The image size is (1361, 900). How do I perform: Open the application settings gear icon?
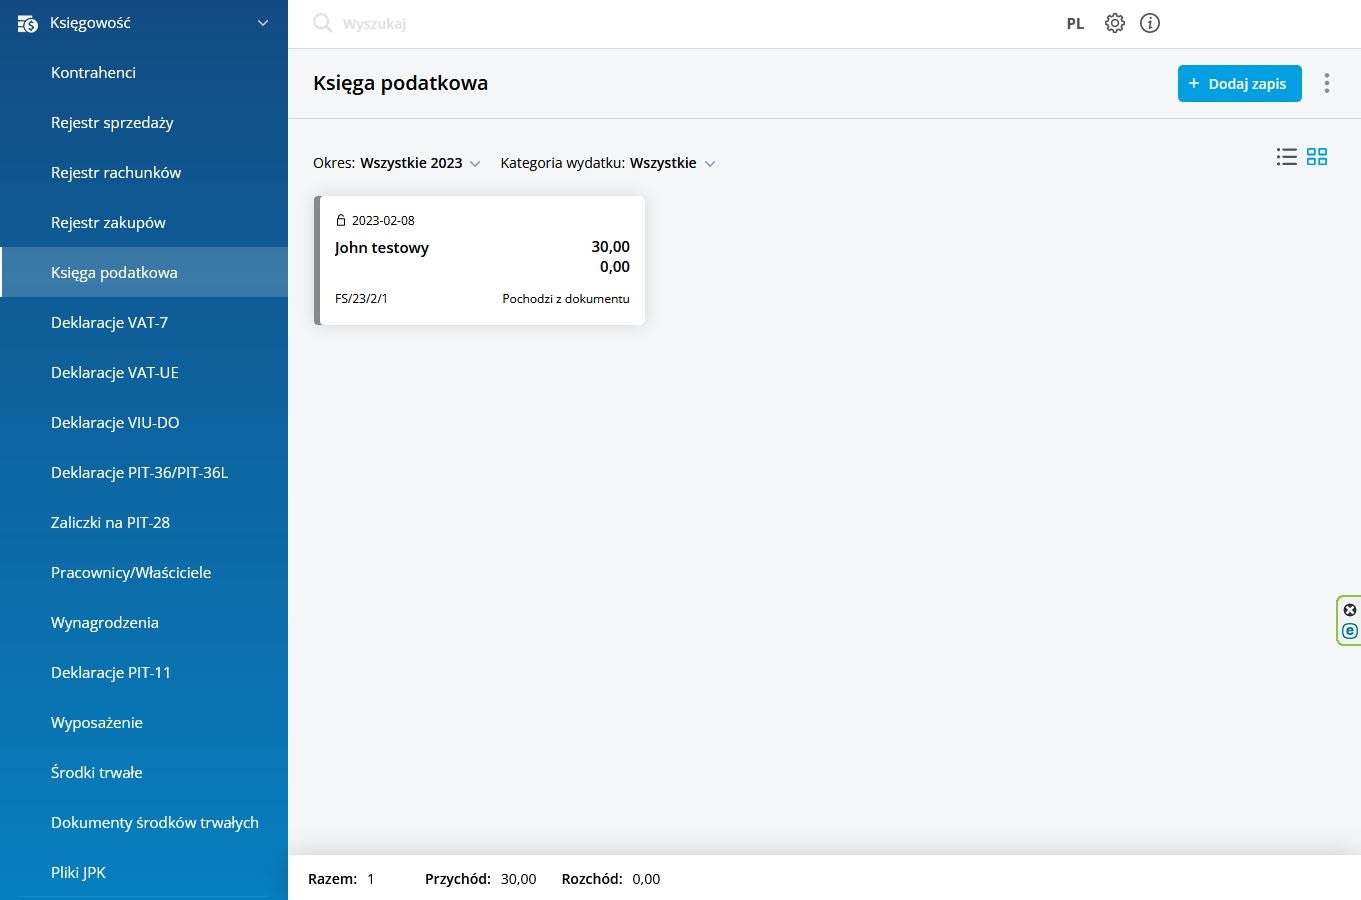(1114, 23)
